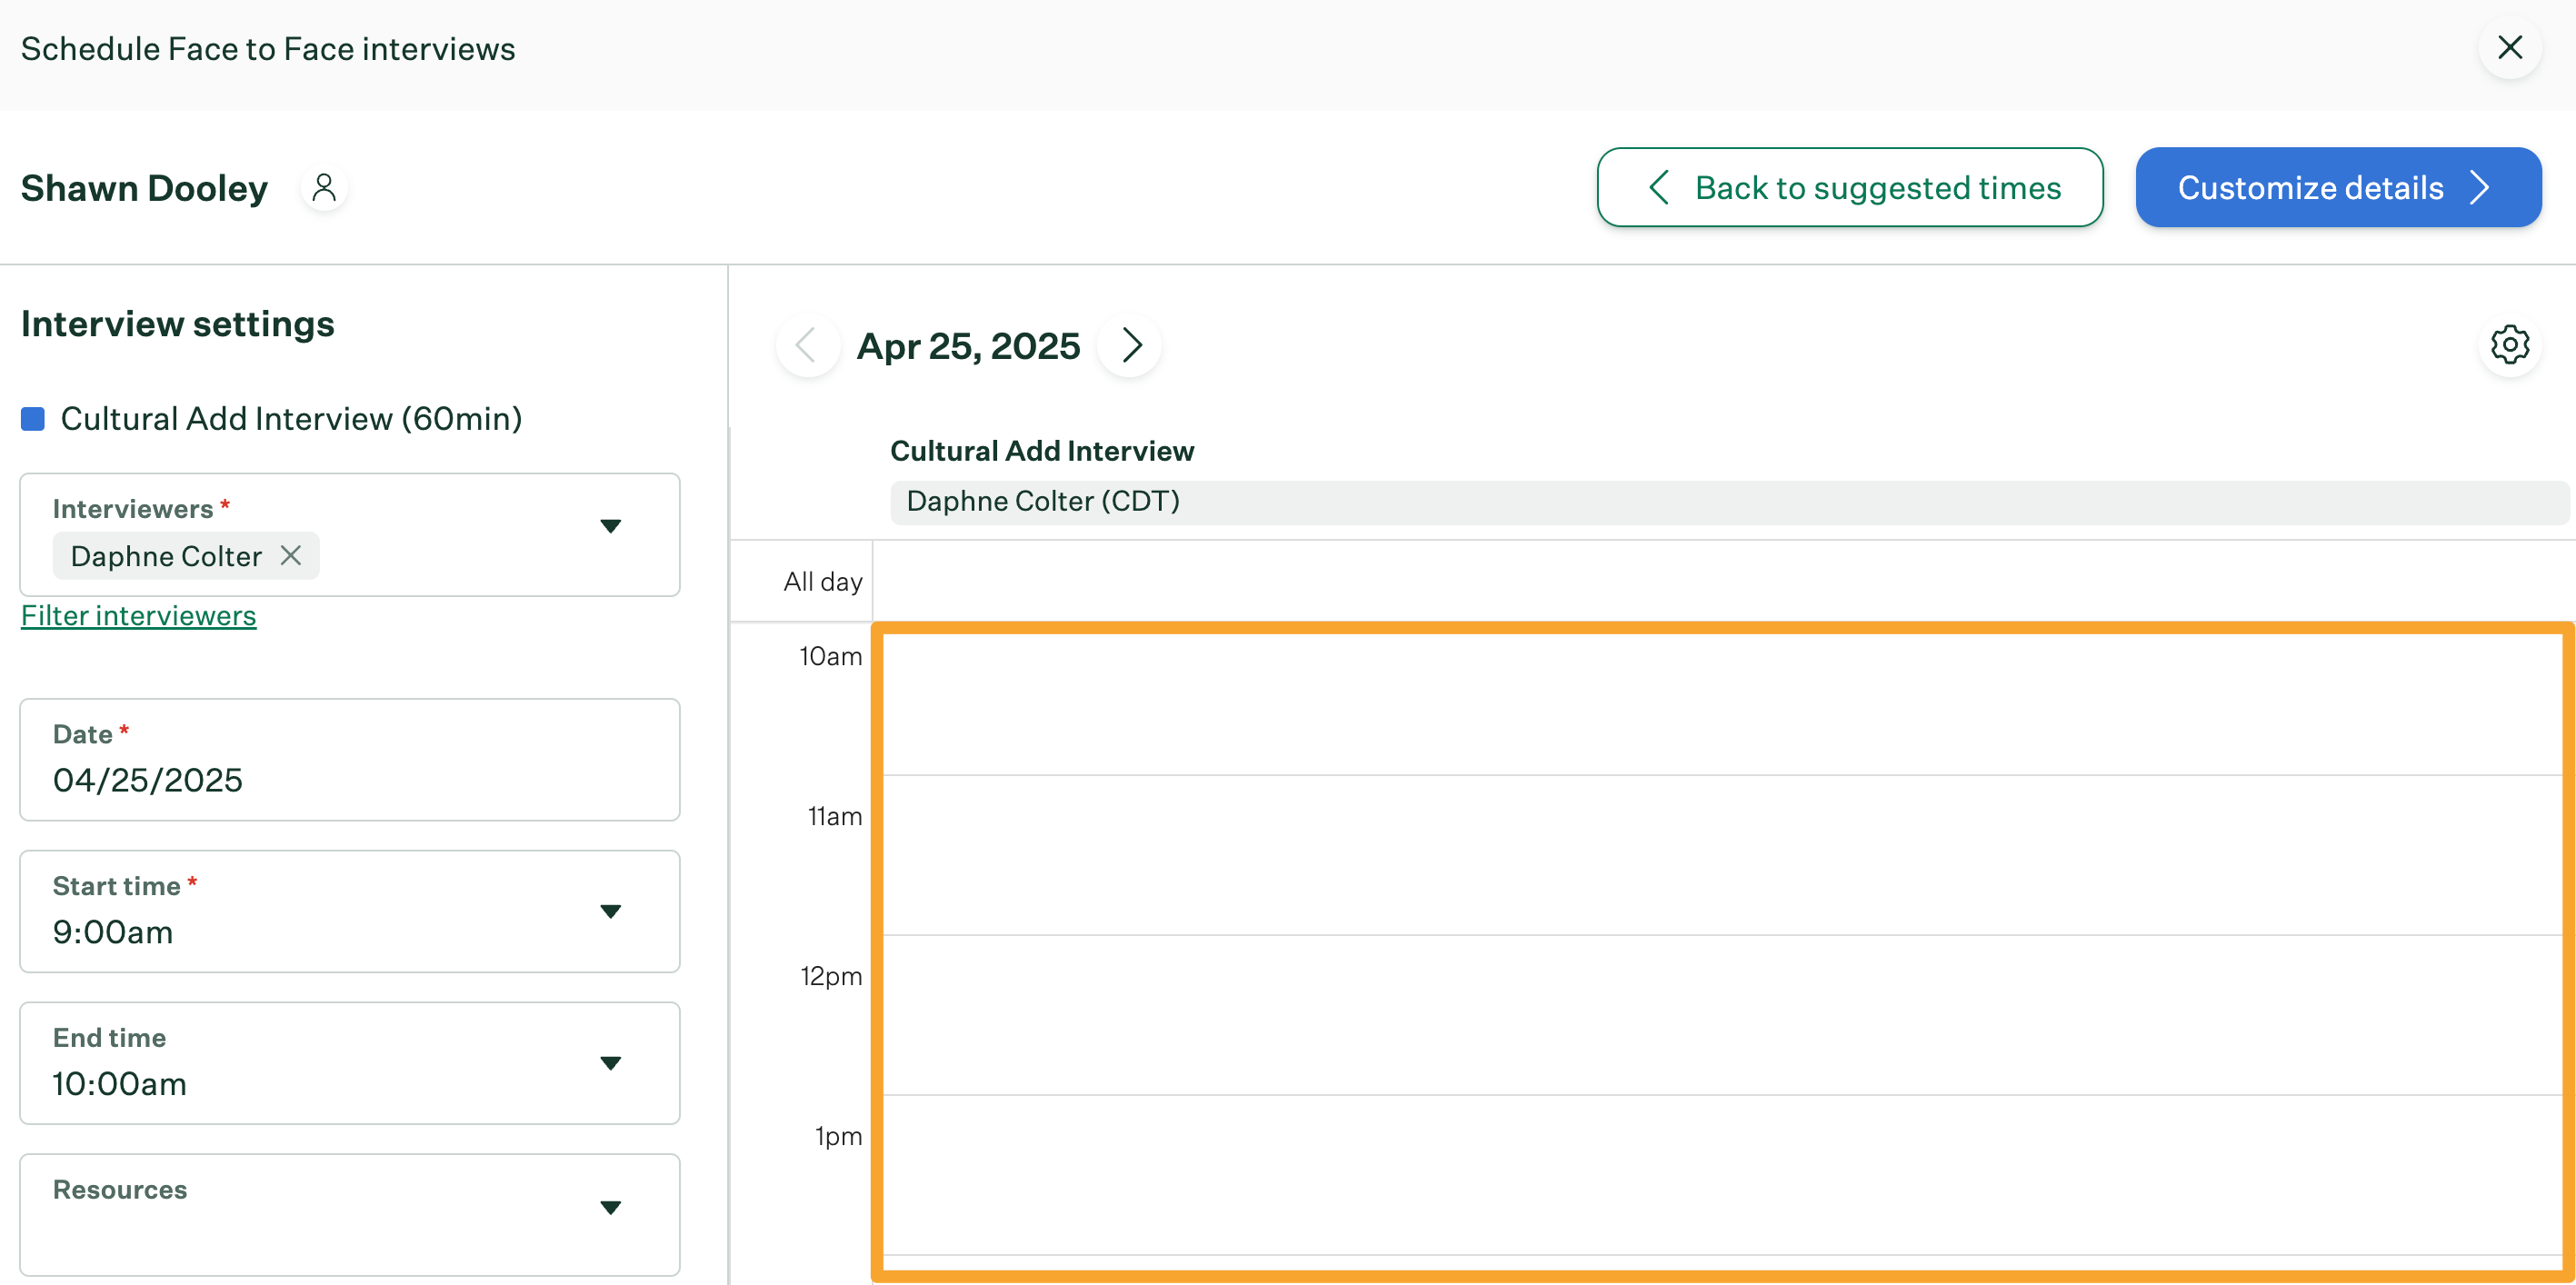Click the Interview settings heading
This screenshot has width=2576, height=1285.
[x=178, y=324]
